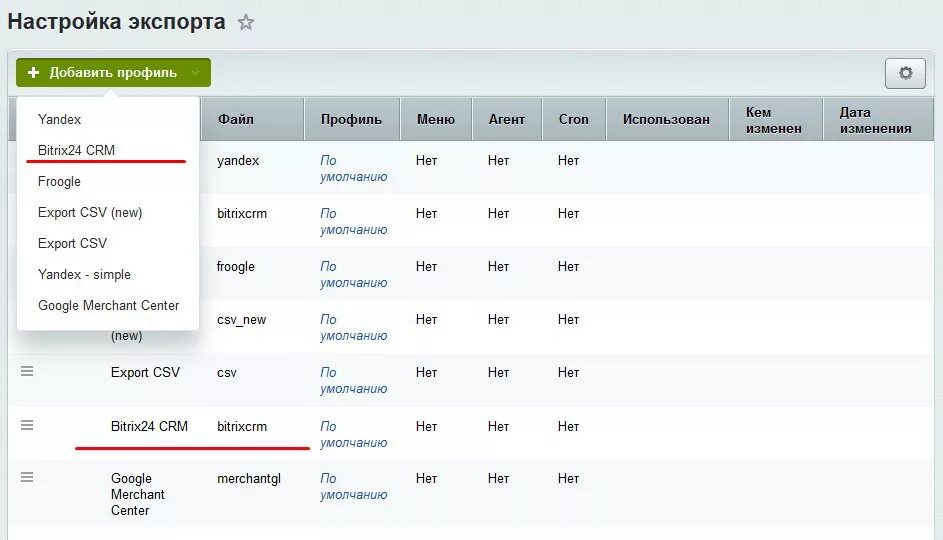The width and height of the screenshot is (943, 540).
Task: Click the Кем изменен column header
Action: pyautogui.click(x=773, y=120)
